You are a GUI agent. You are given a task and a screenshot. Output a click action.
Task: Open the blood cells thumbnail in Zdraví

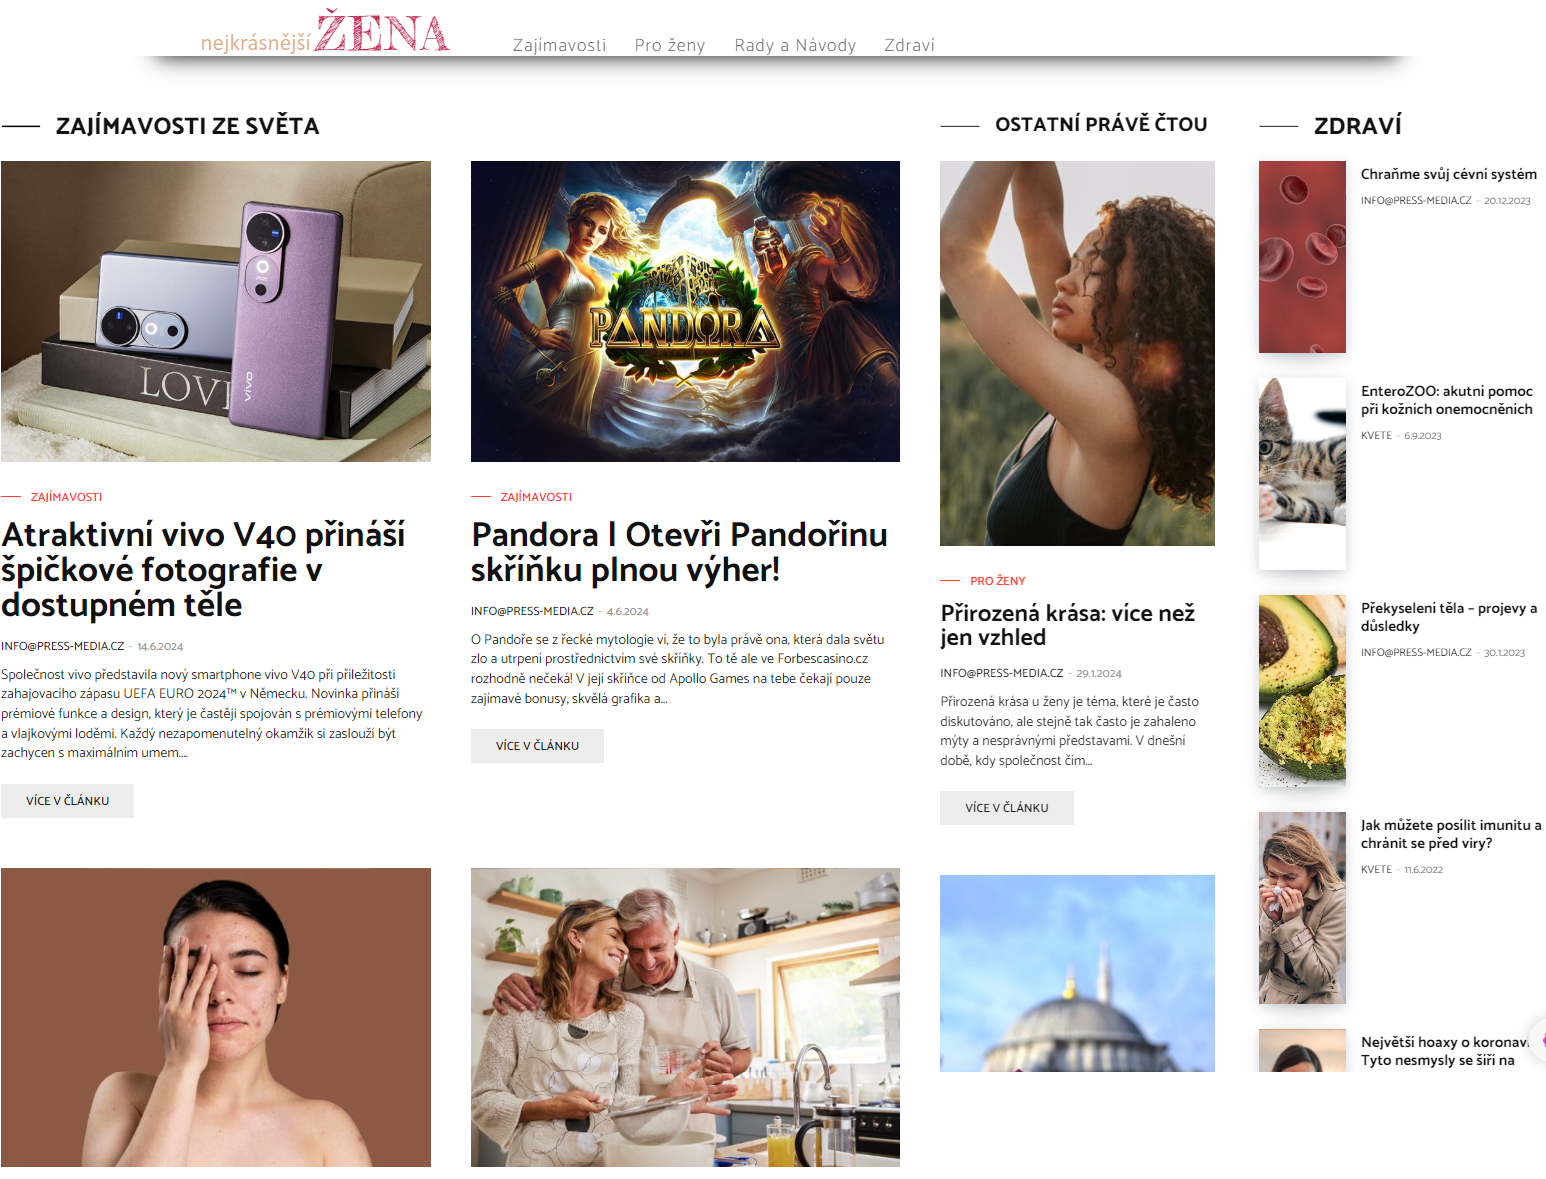(x=1302, y=257)
